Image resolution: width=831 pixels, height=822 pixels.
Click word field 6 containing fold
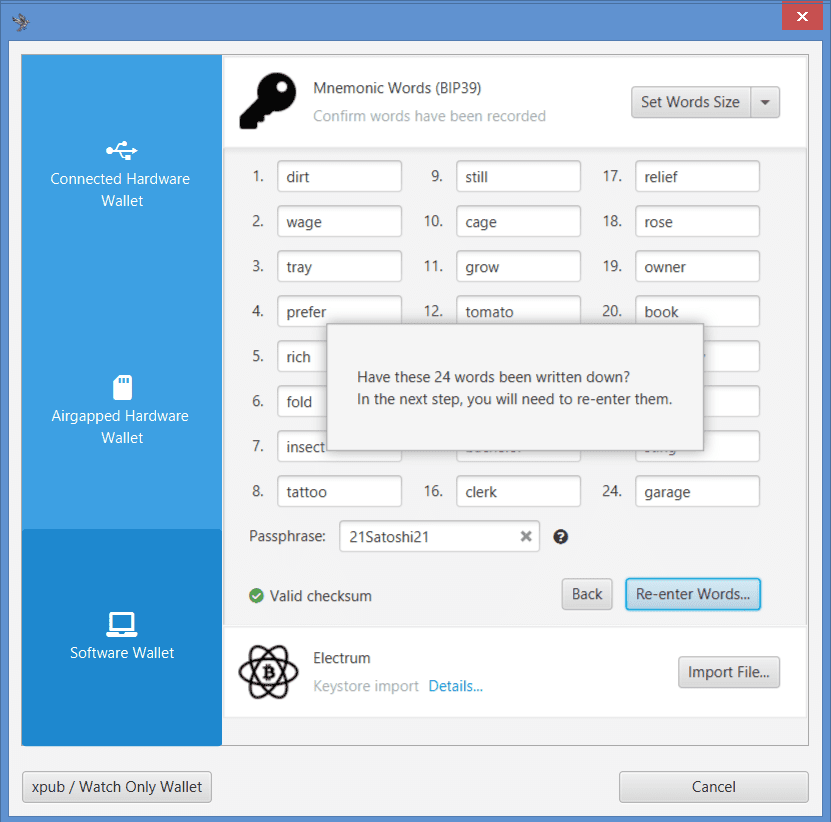(x=302, y=402)
